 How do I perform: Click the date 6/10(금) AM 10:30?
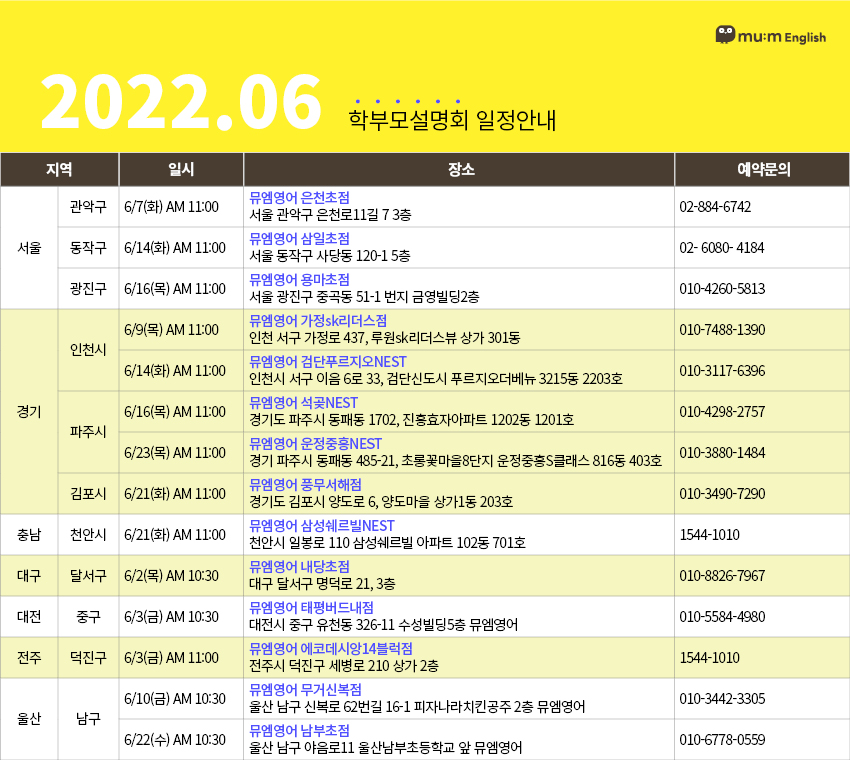tap(175, 699)
